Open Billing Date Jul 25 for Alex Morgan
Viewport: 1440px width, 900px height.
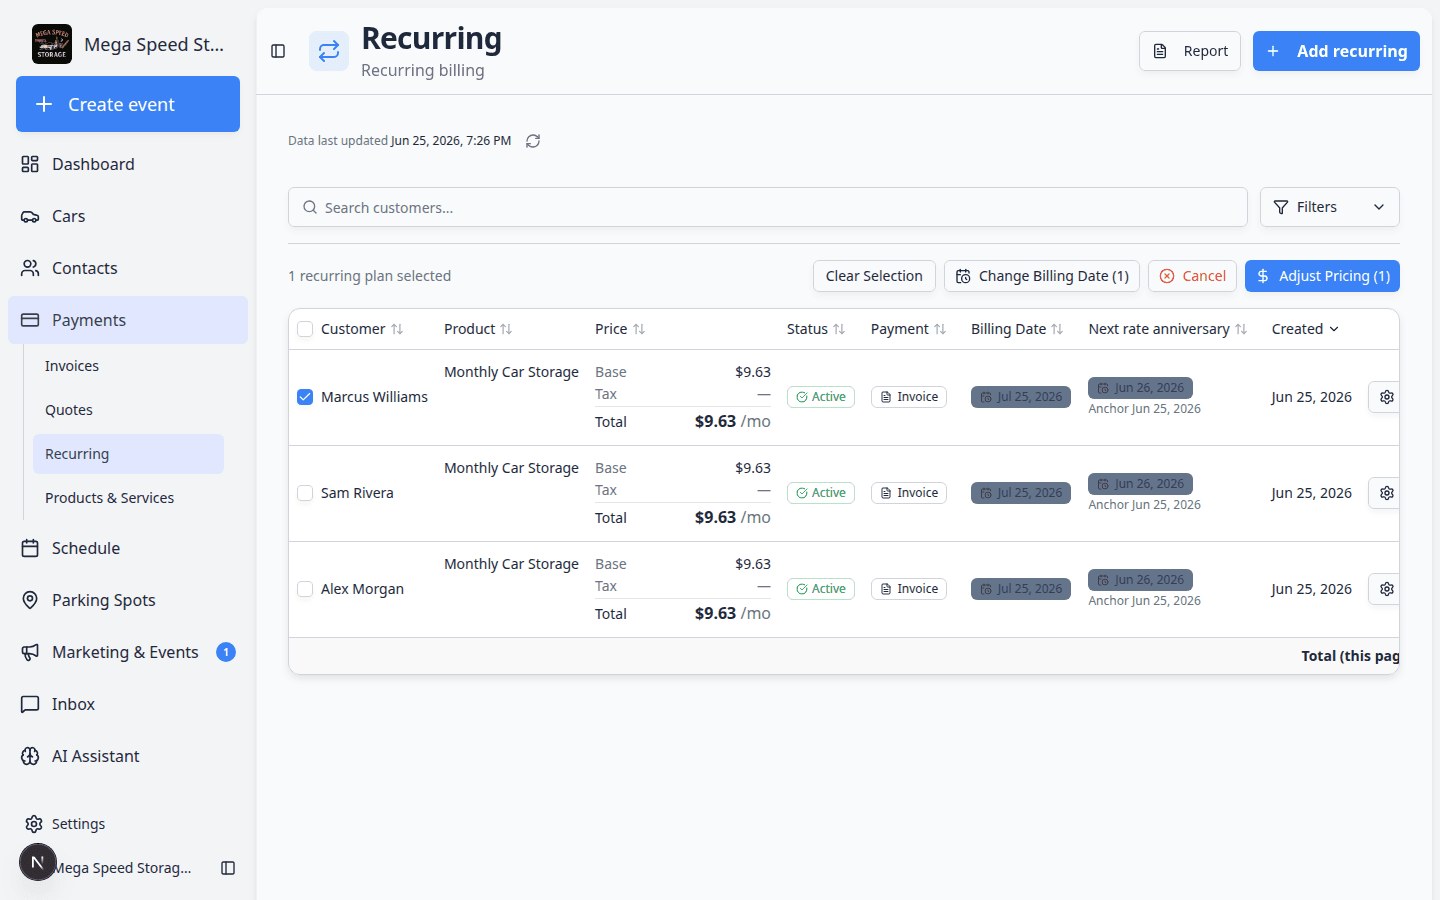(1021, 589)
